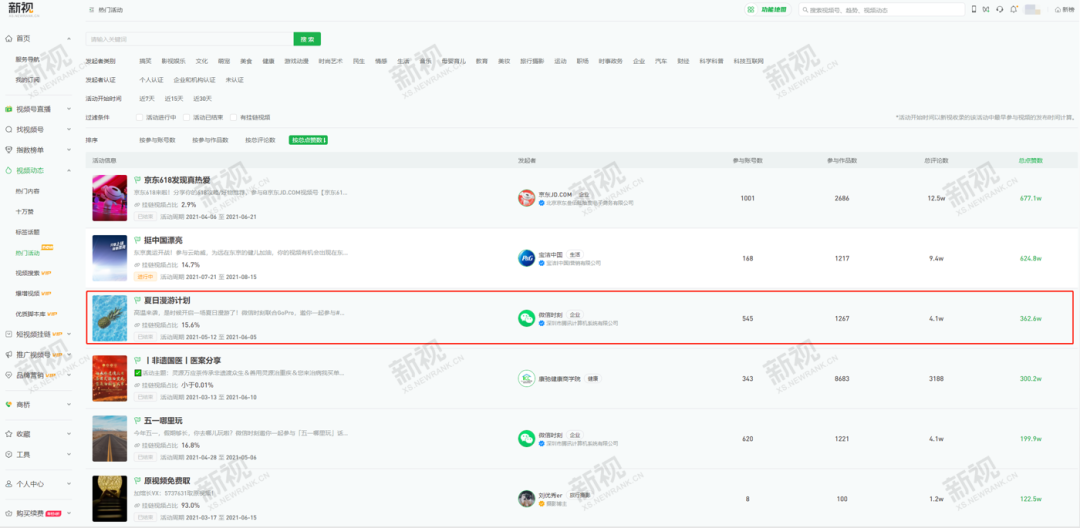Sort by 按总评论数

(x=260, y=140)
